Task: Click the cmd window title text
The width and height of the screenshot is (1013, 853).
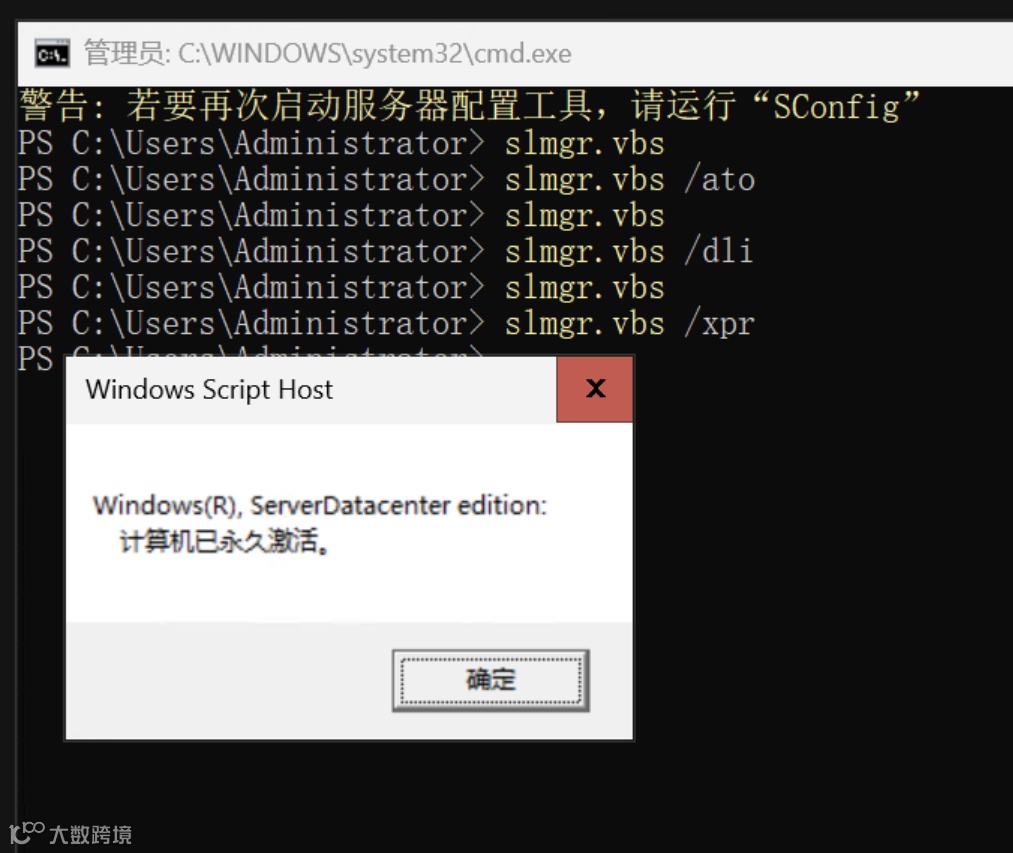Action: click(x=328, y=54)
